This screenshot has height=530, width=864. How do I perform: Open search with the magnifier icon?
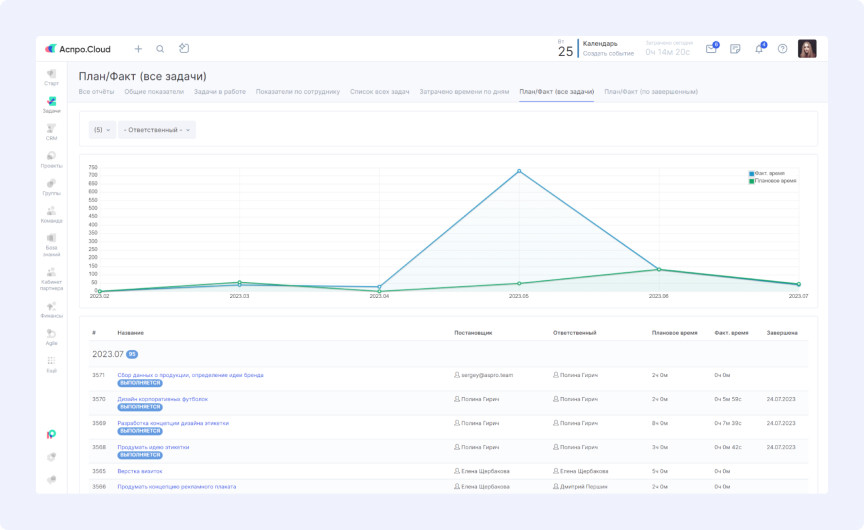click(x=160, y=49)
